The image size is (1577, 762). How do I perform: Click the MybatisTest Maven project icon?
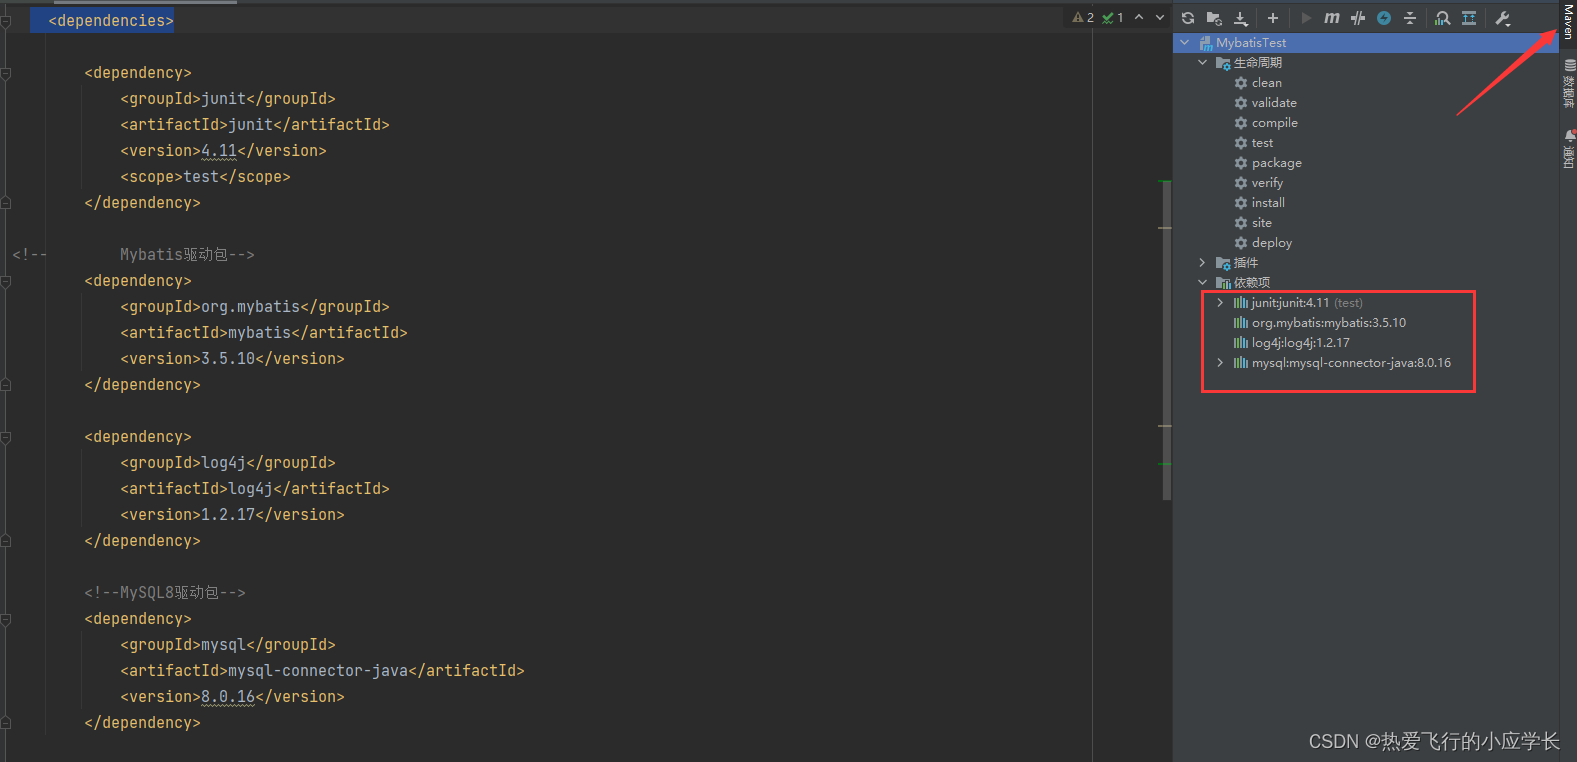point(1206,43)
